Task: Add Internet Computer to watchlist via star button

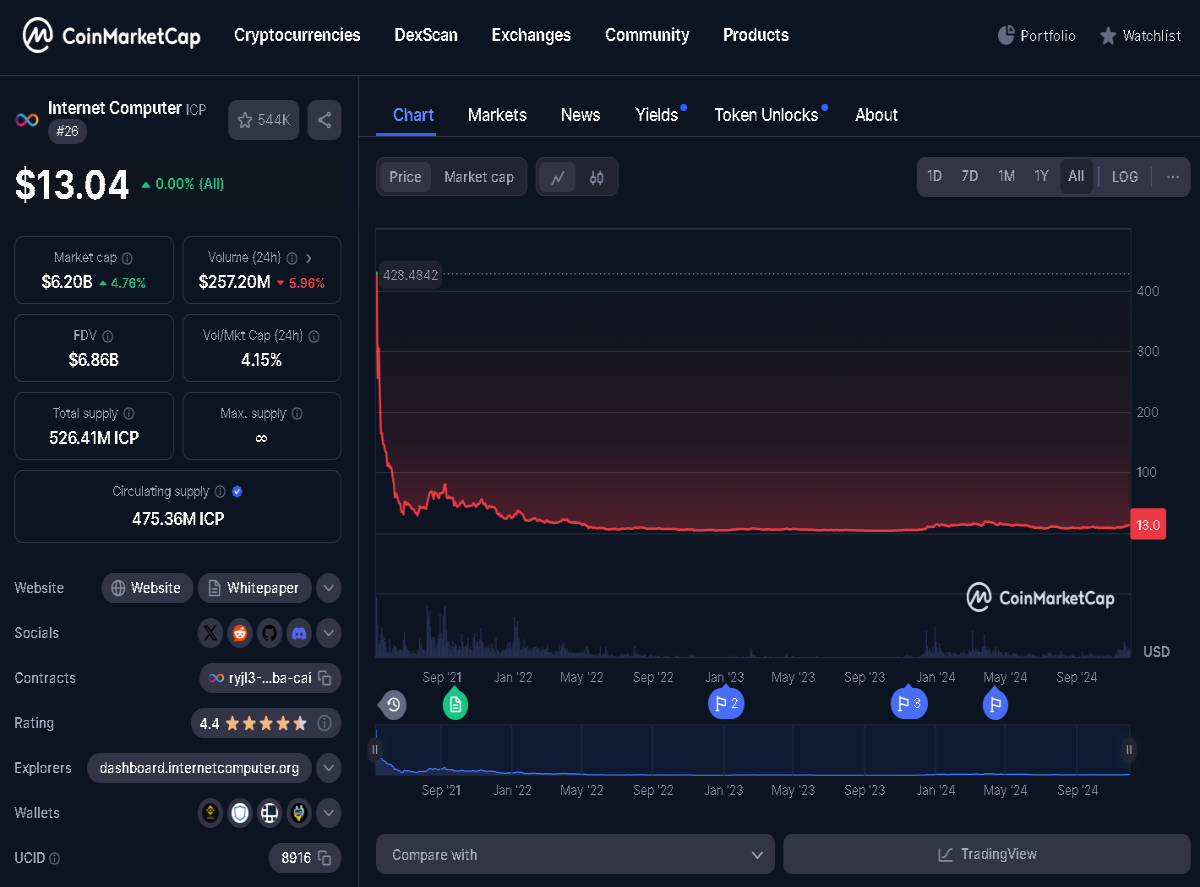Action: [263, 120]
